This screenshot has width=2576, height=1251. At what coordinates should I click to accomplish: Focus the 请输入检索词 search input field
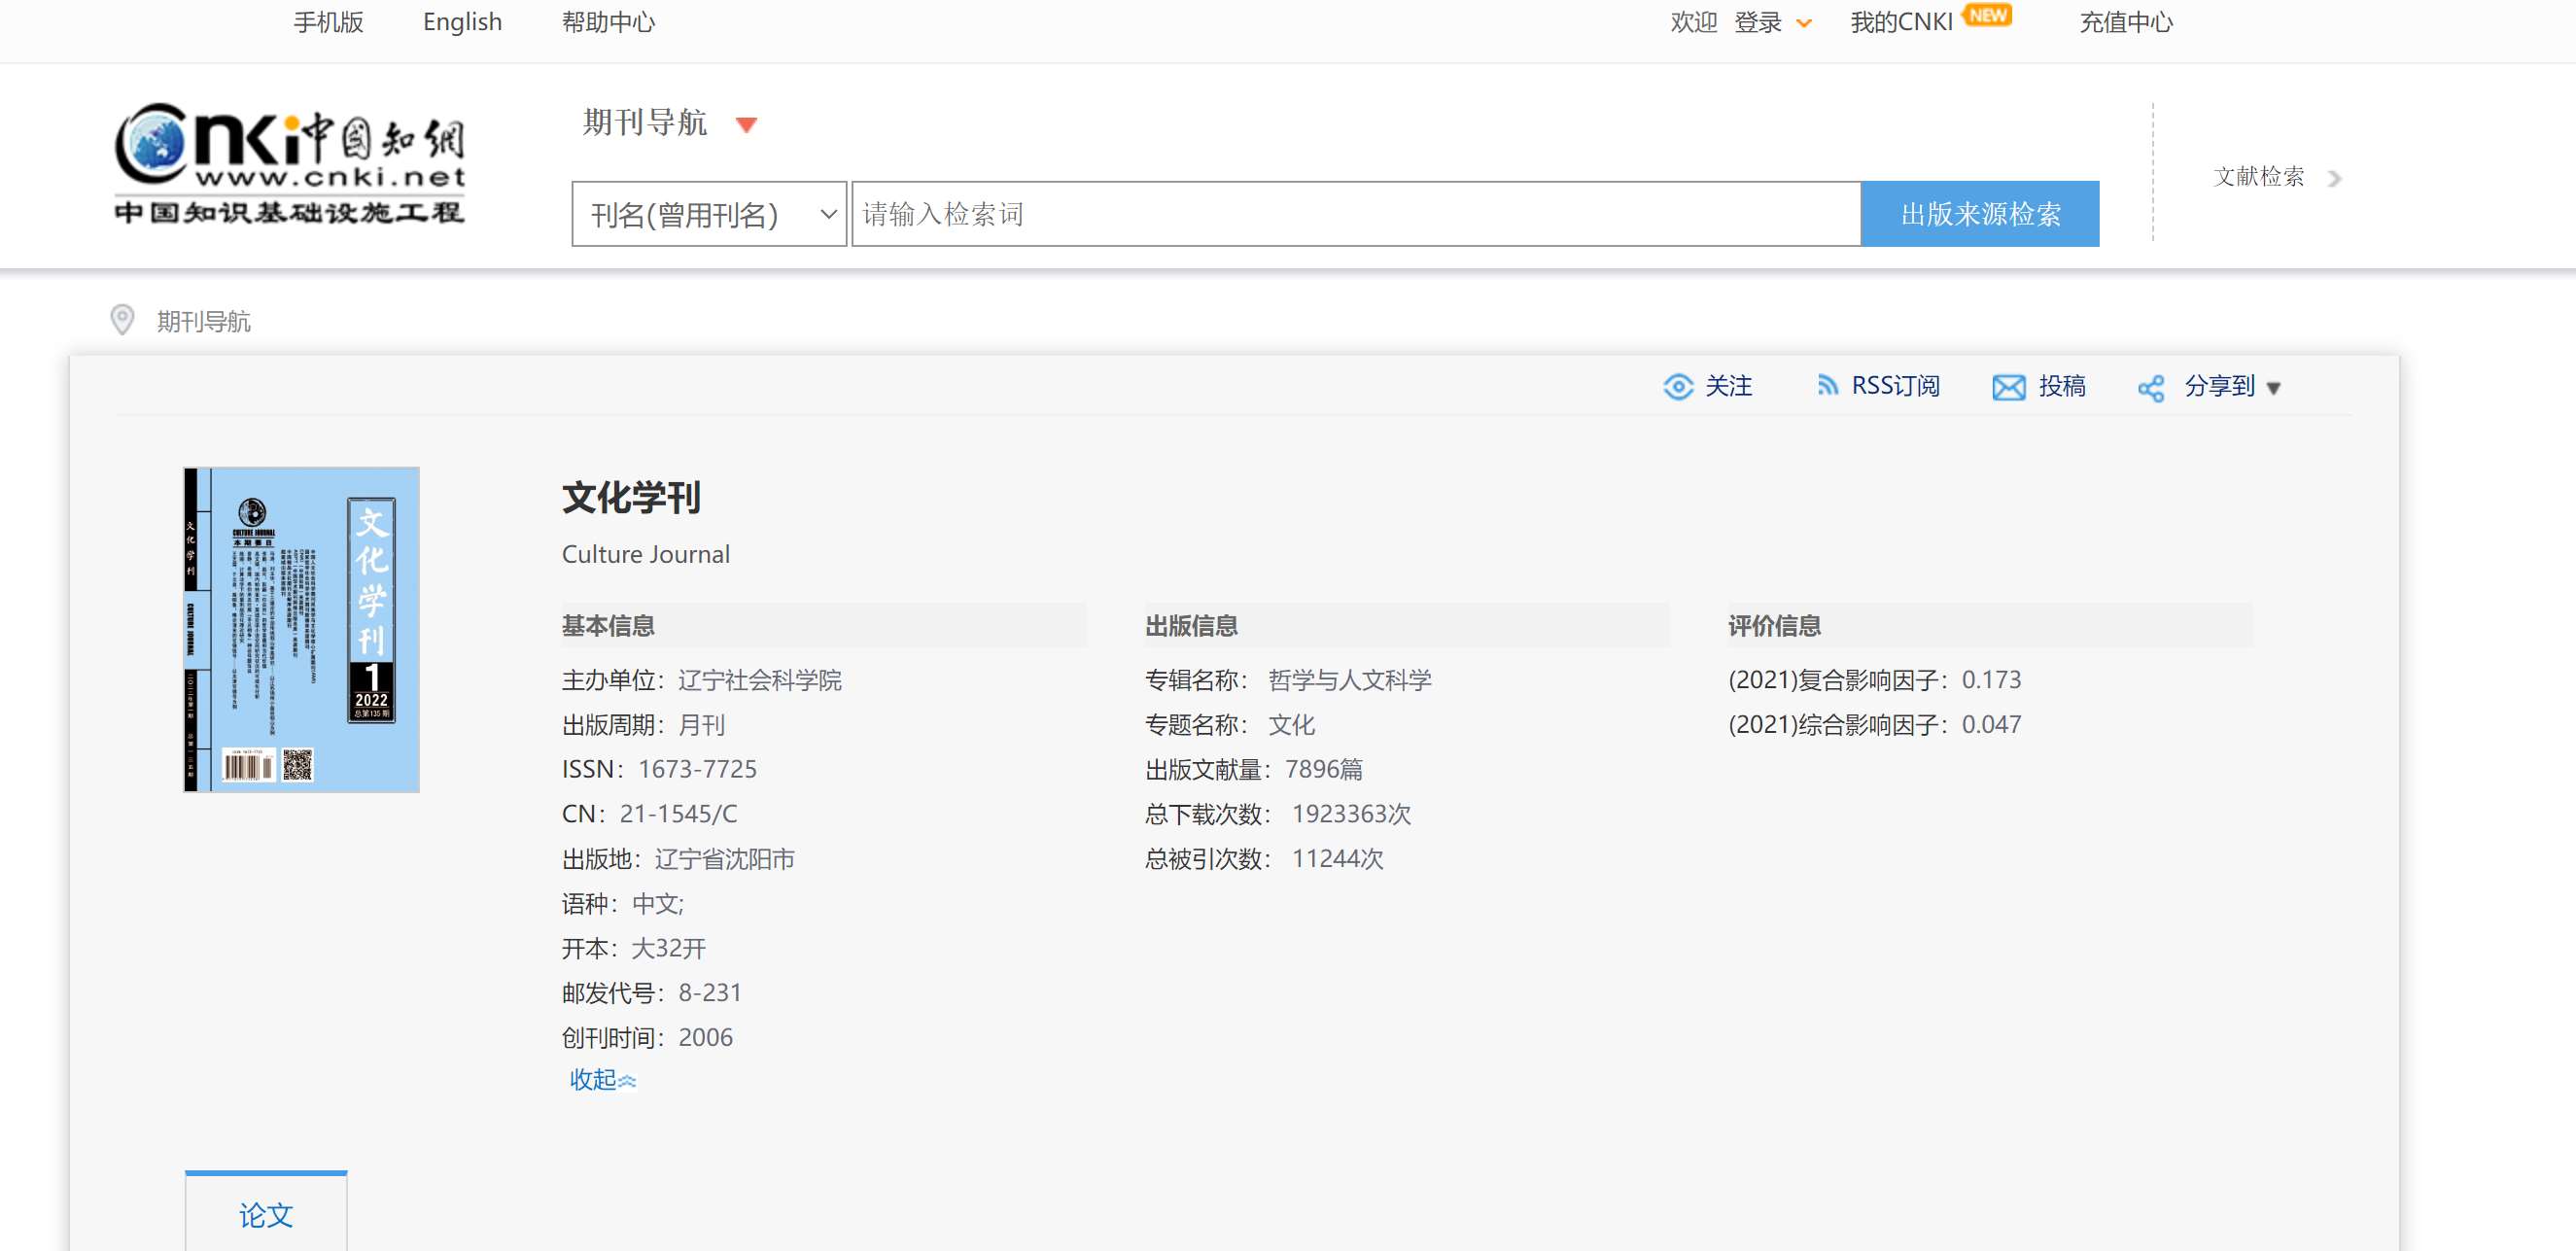coord(1355,214)
